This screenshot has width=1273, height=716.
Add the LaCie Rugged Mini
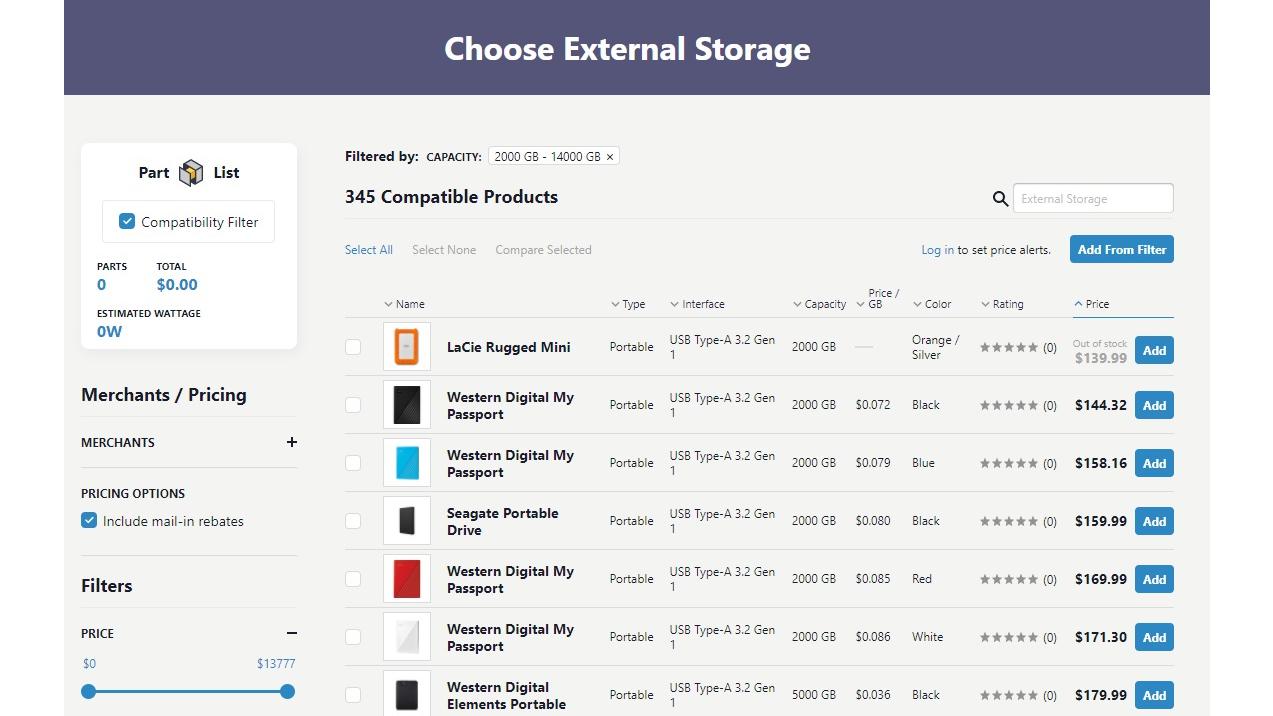(x=1154, y=351)
